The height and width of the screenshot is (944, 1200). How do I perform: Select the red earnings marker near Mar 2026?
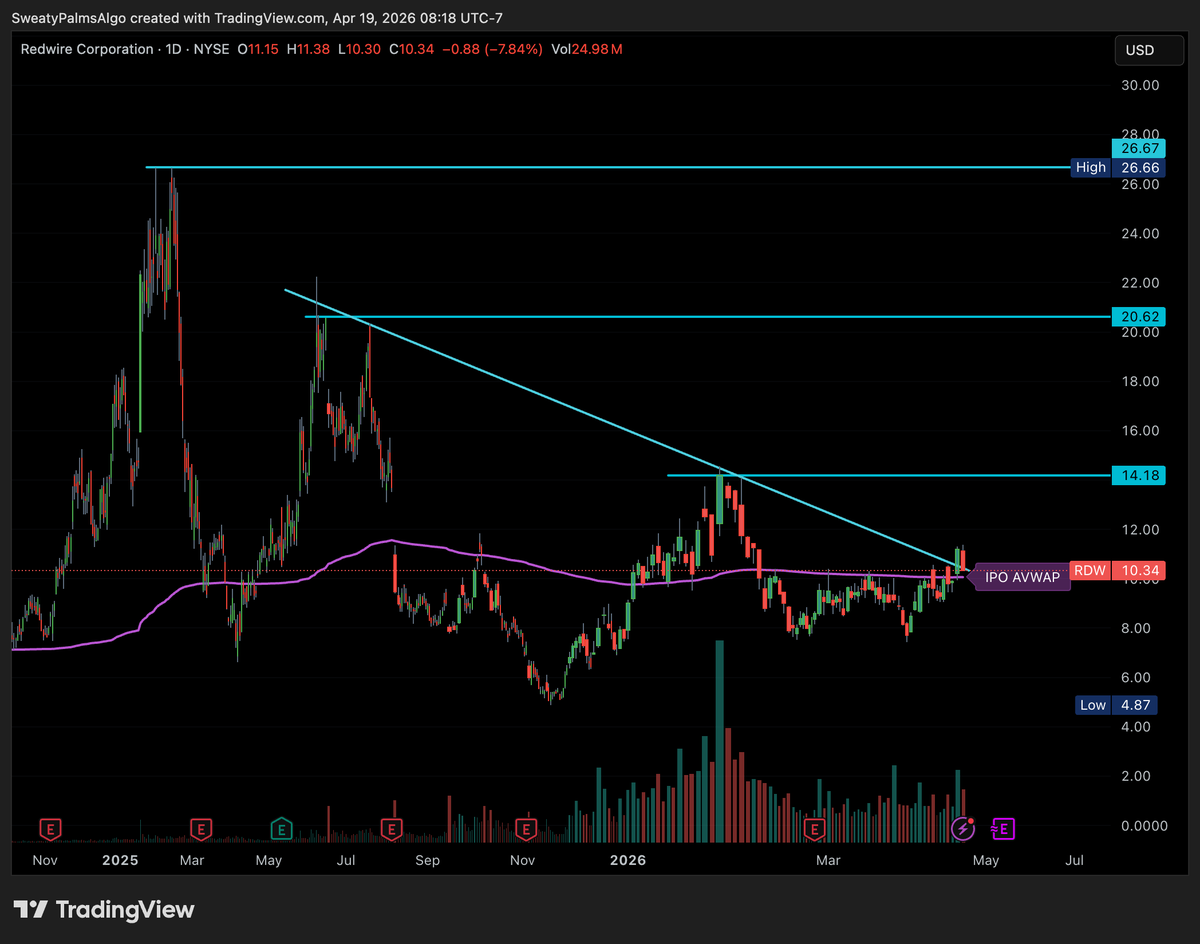[x=815, y=828]
